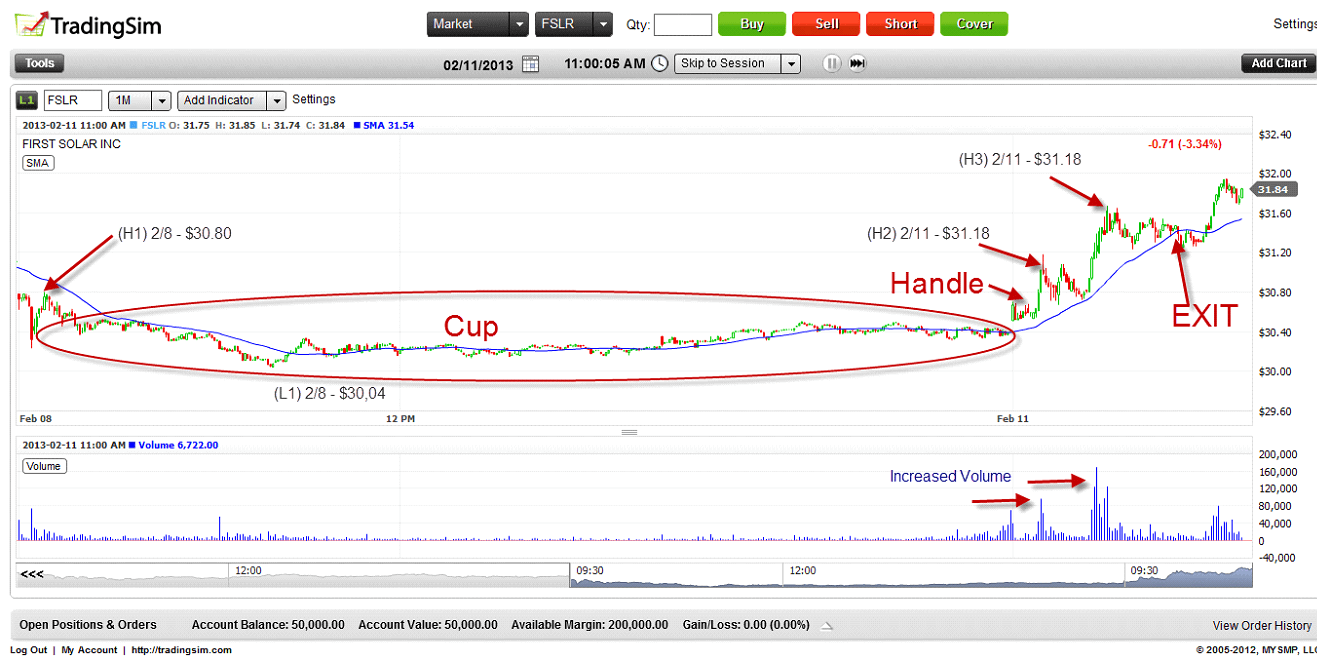Open the calendar date picker icon
This screenshot has width=1317, height=656.
tap(530, 64)
